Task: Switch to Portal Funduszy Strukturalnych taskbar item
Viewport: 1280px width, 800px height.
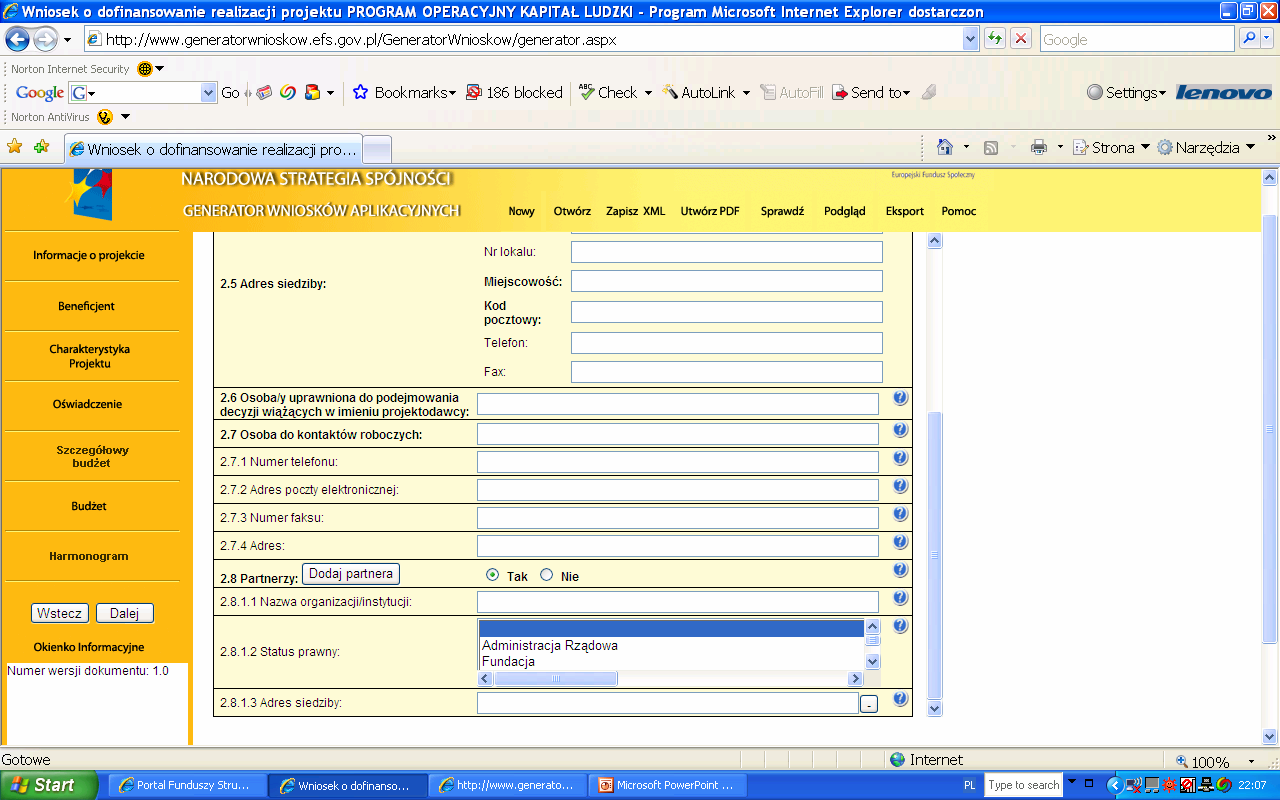Action: point(187,785)
